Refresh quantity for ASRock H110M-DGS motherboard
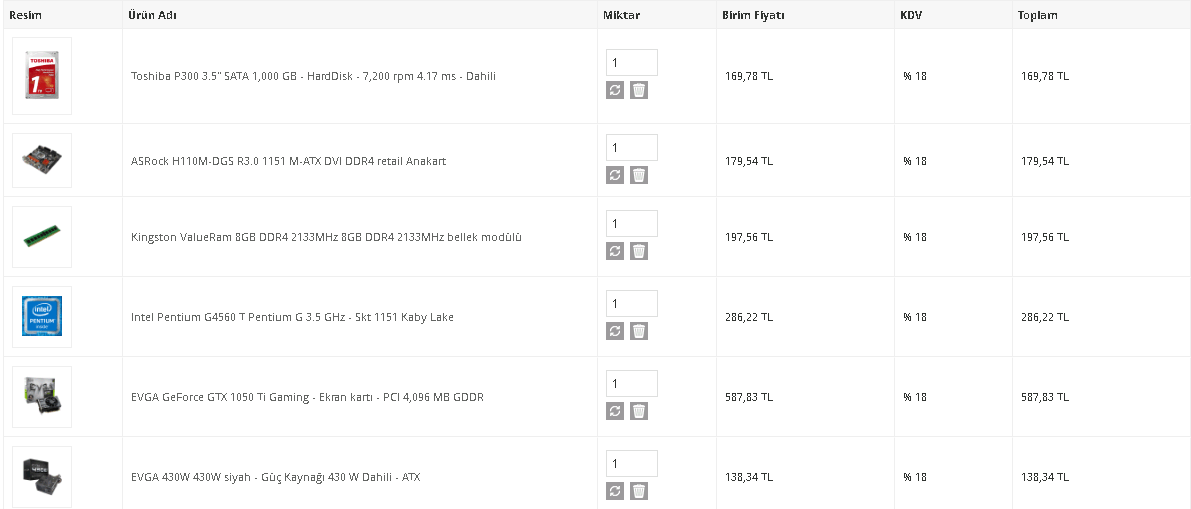The height and width of the screenshot is (509, 1191). coord(615,175)
